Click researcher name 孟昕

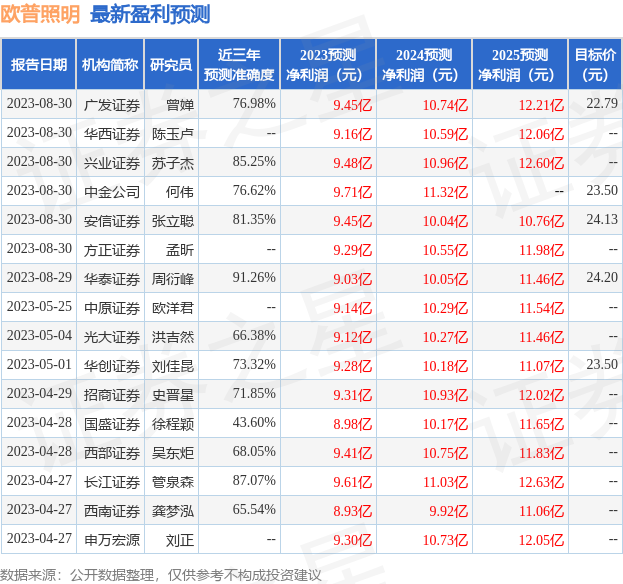180,250
